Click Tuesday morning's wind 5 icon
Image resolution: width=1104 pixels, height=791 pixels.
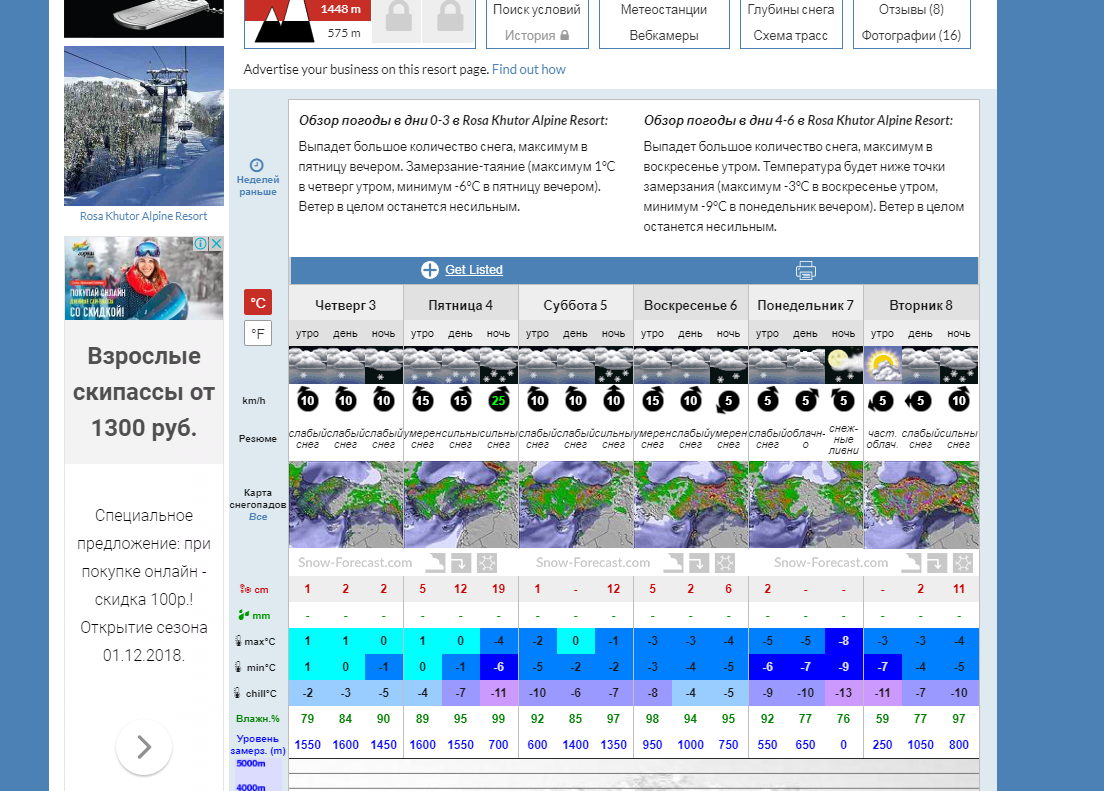882,401
